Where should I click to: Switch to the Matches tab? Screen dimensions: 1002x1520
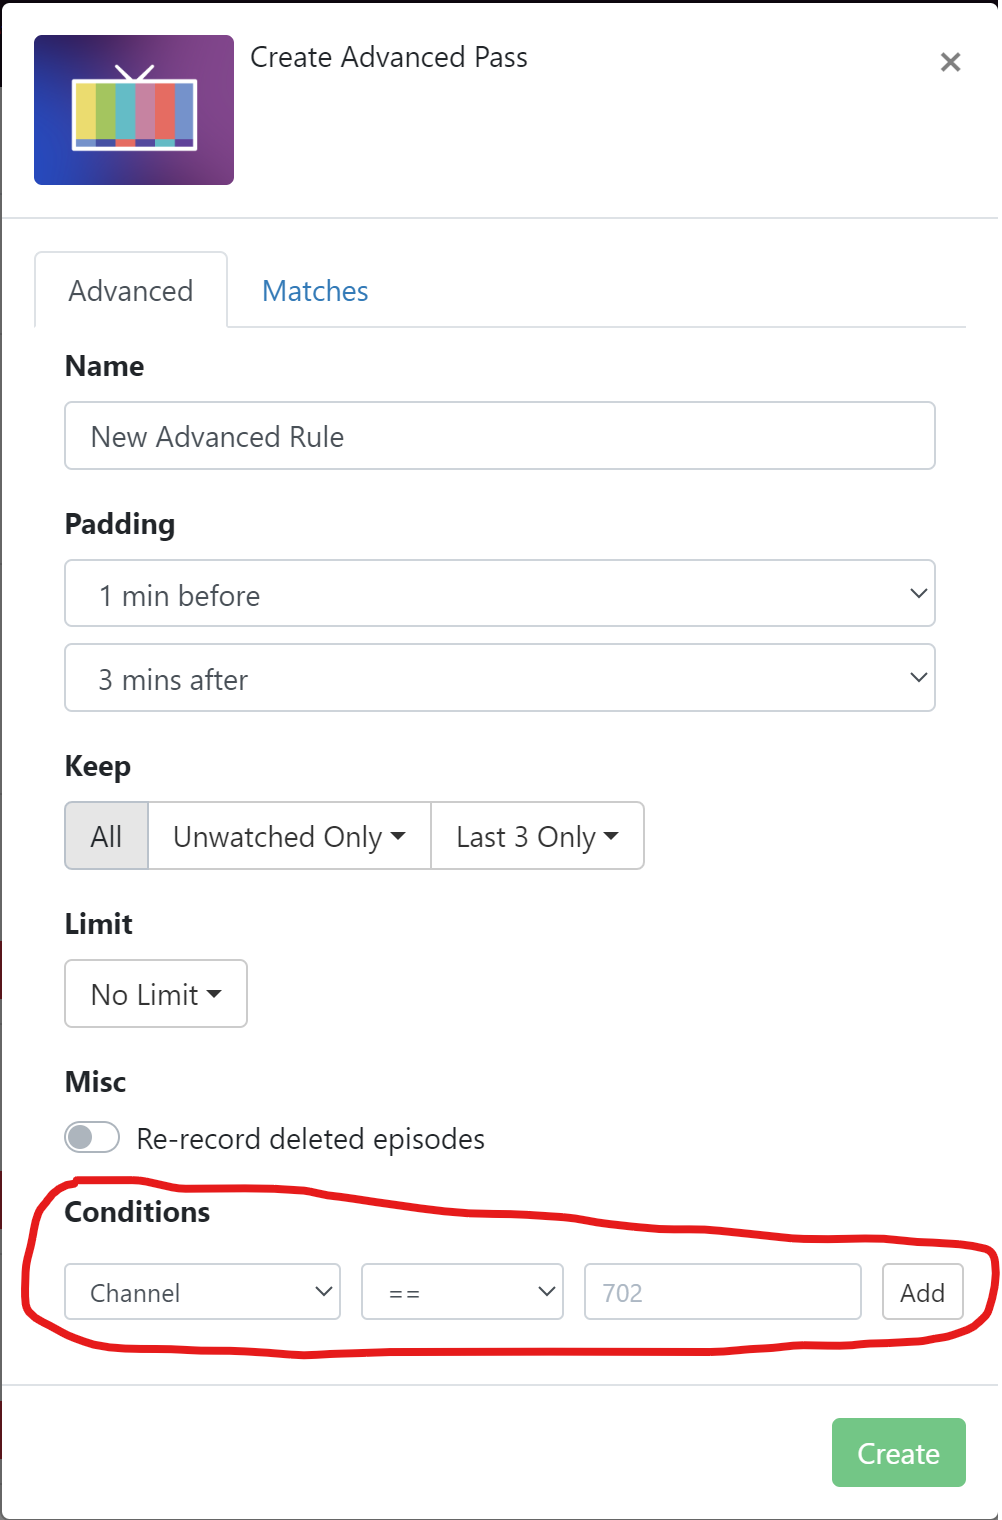(x=315, y=291)
